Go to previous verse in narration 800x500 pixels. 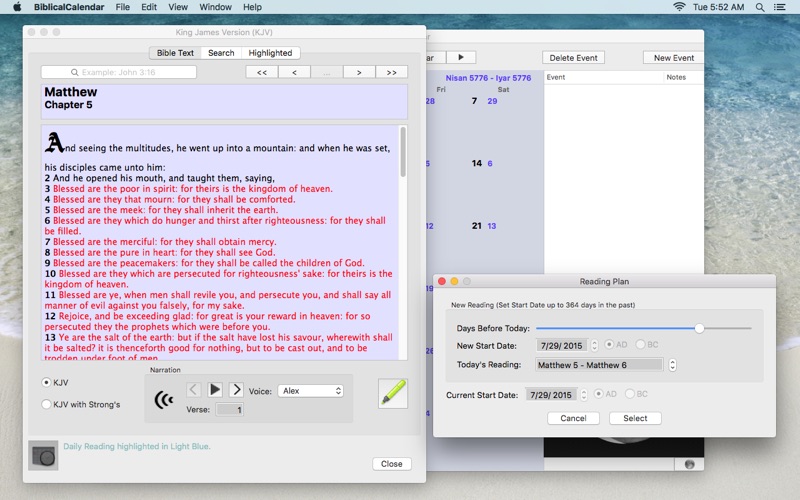193,390
